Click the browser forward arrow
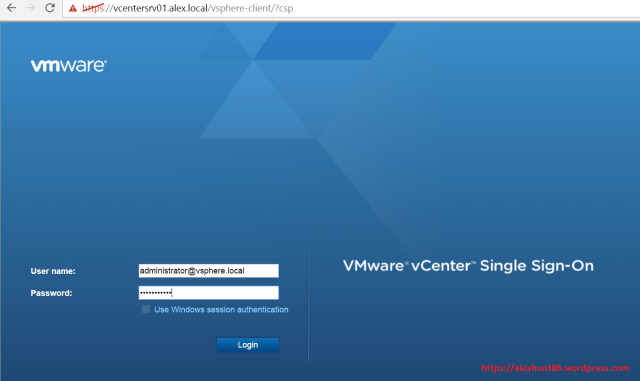640x381 pixels. click(31, 8)
